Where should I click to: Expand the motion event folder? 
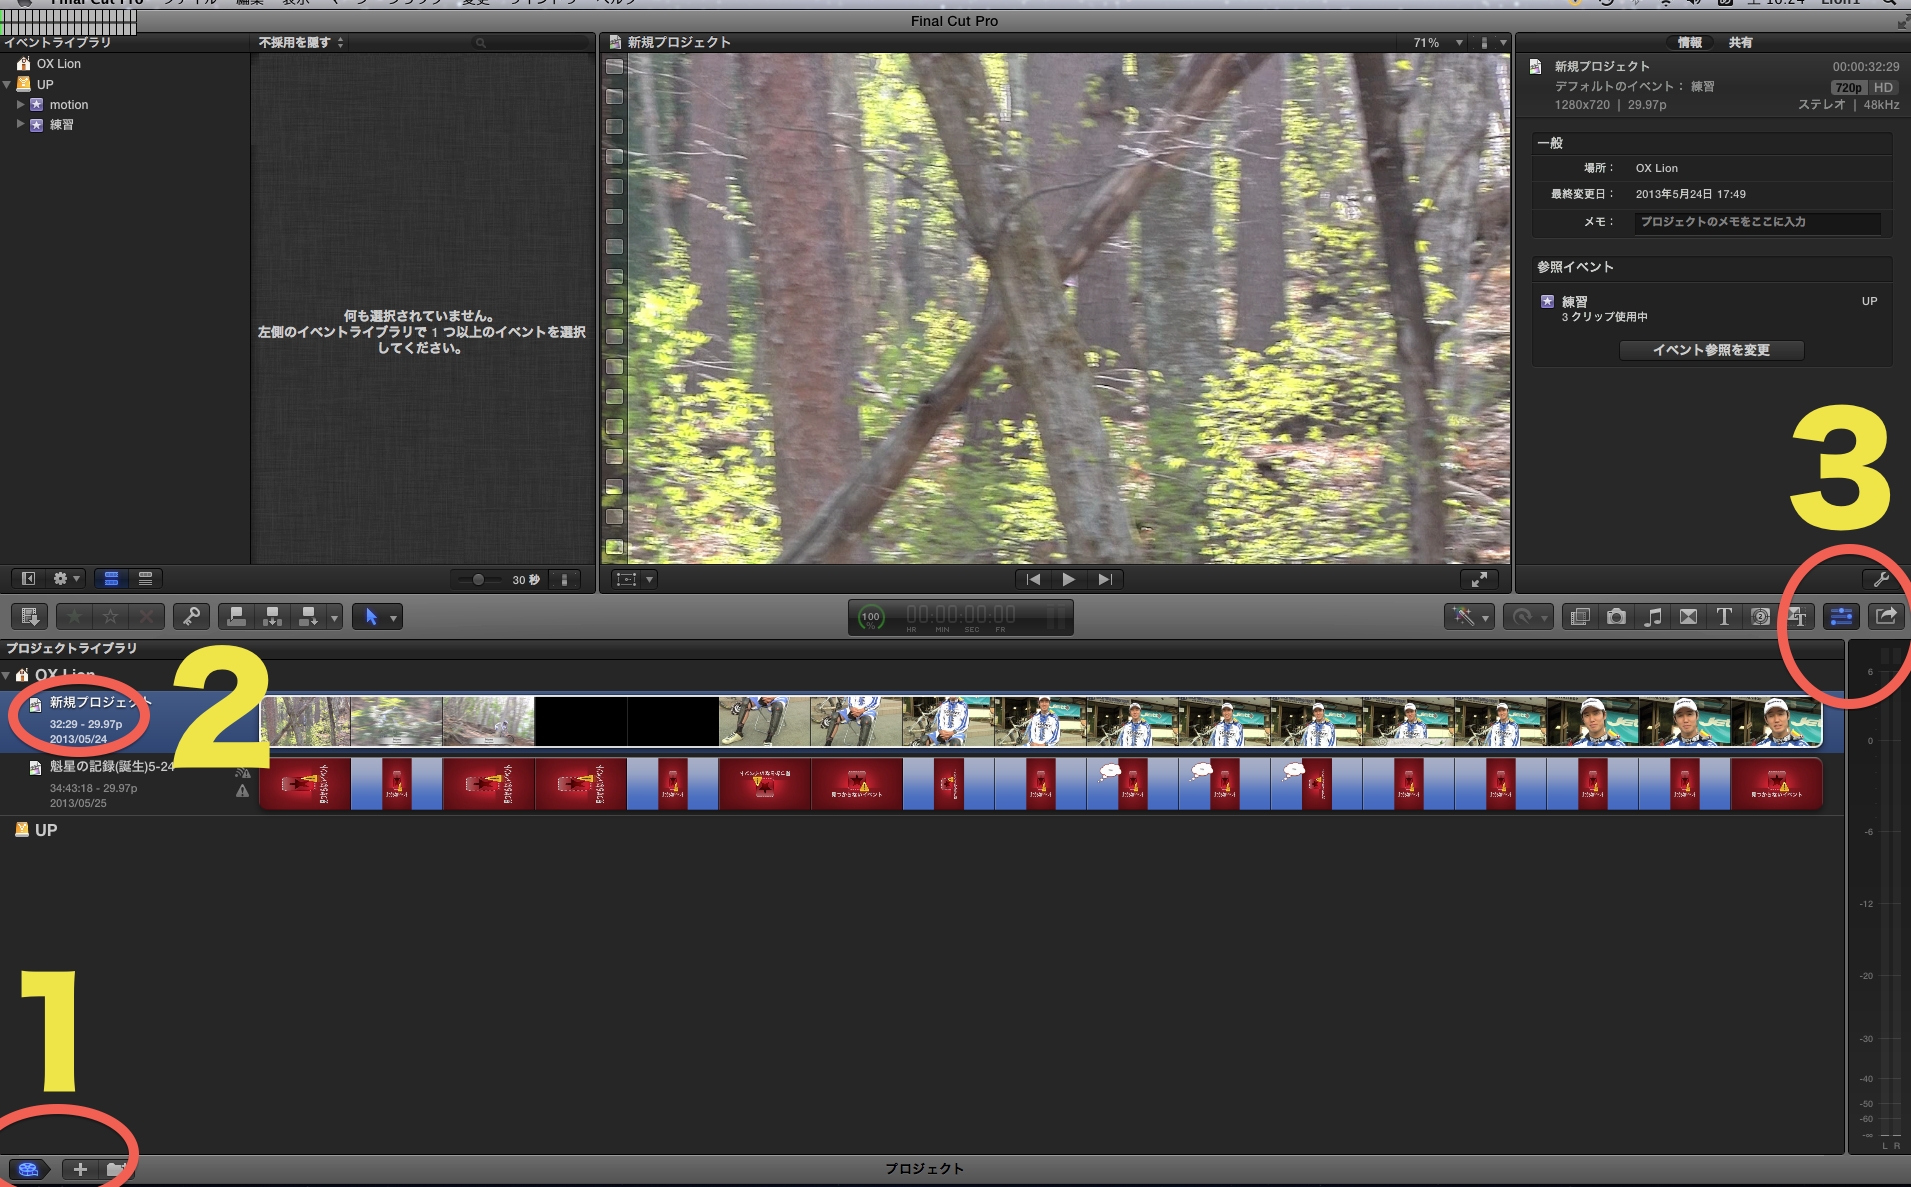point(20,104)
